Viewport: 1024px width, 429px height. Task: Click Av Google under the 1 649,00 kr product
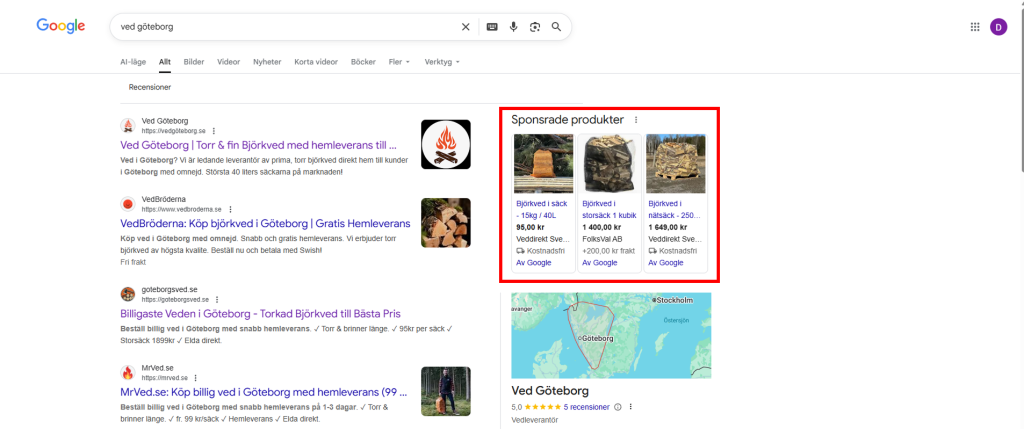tap(666, 262)
